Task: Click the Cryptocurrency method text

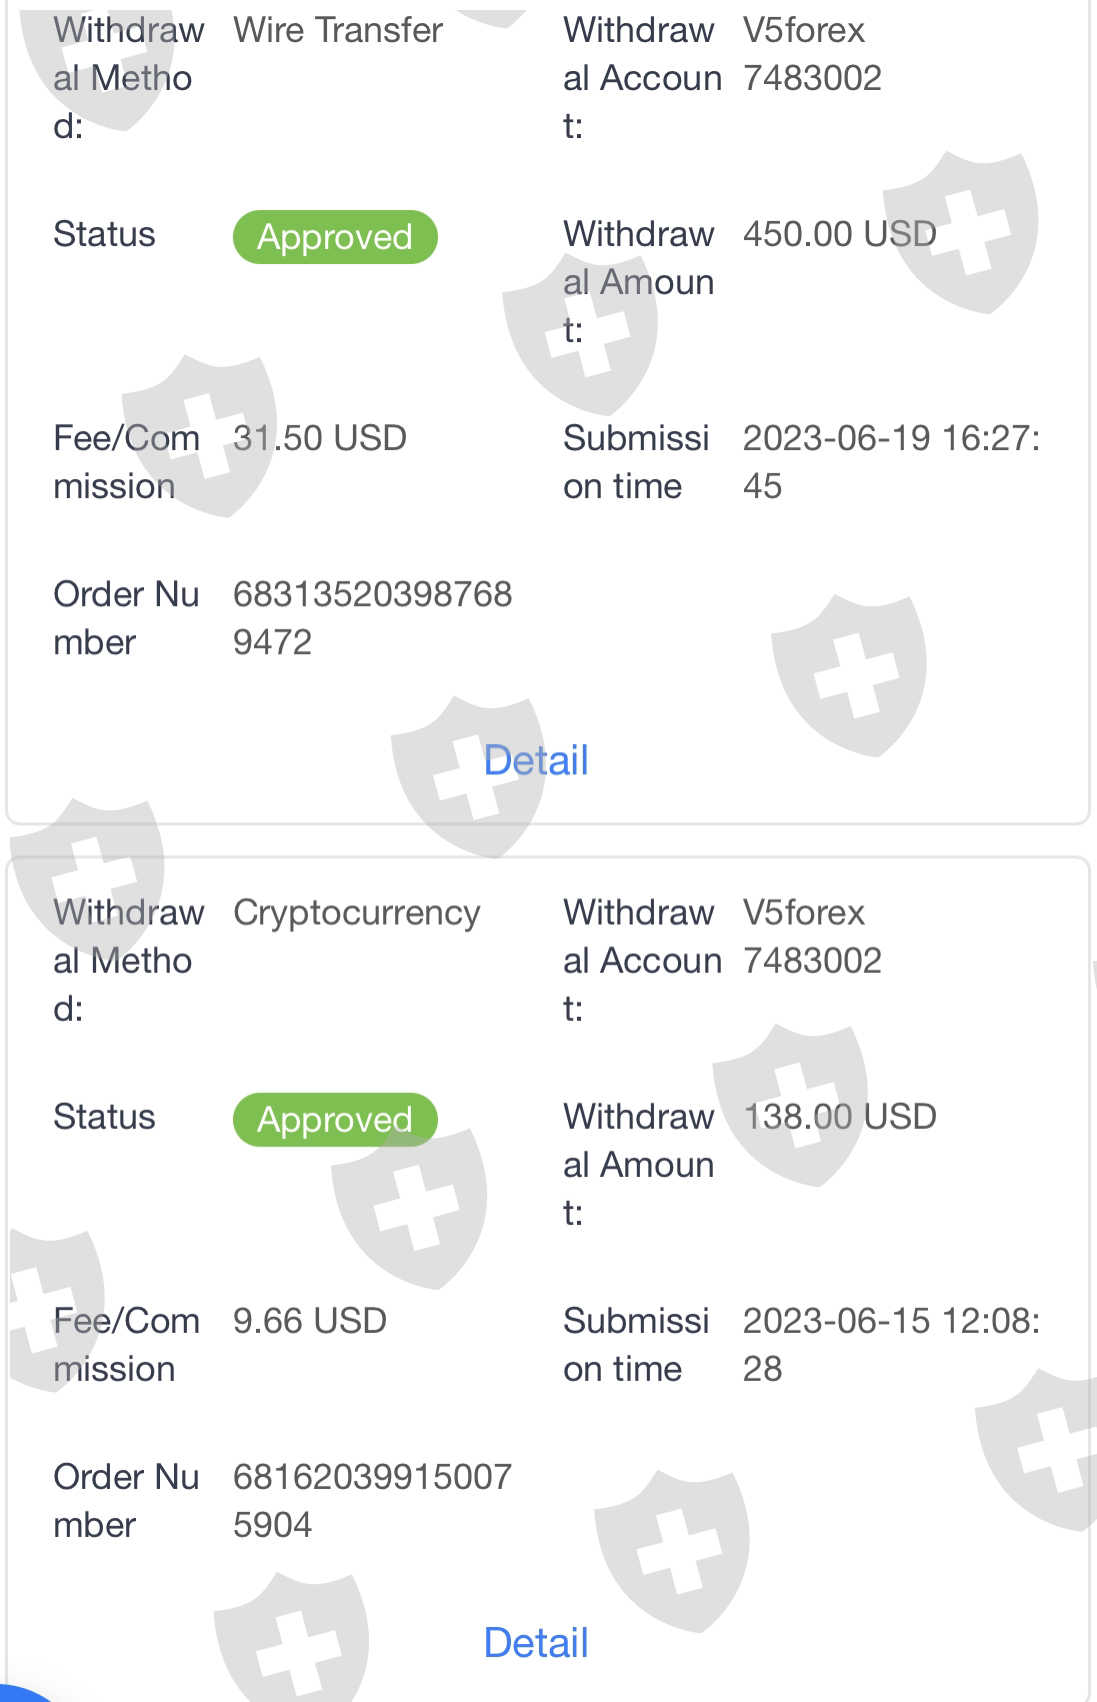Action: (x=356, y=913)
